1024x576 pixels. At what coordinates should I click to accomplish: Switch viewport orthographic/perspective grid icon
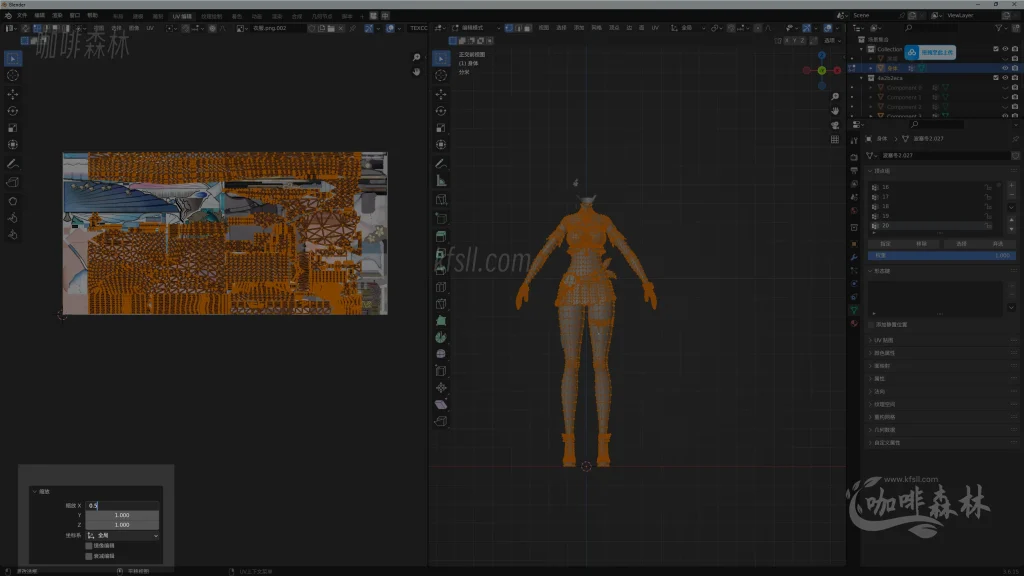click(835, 140)
